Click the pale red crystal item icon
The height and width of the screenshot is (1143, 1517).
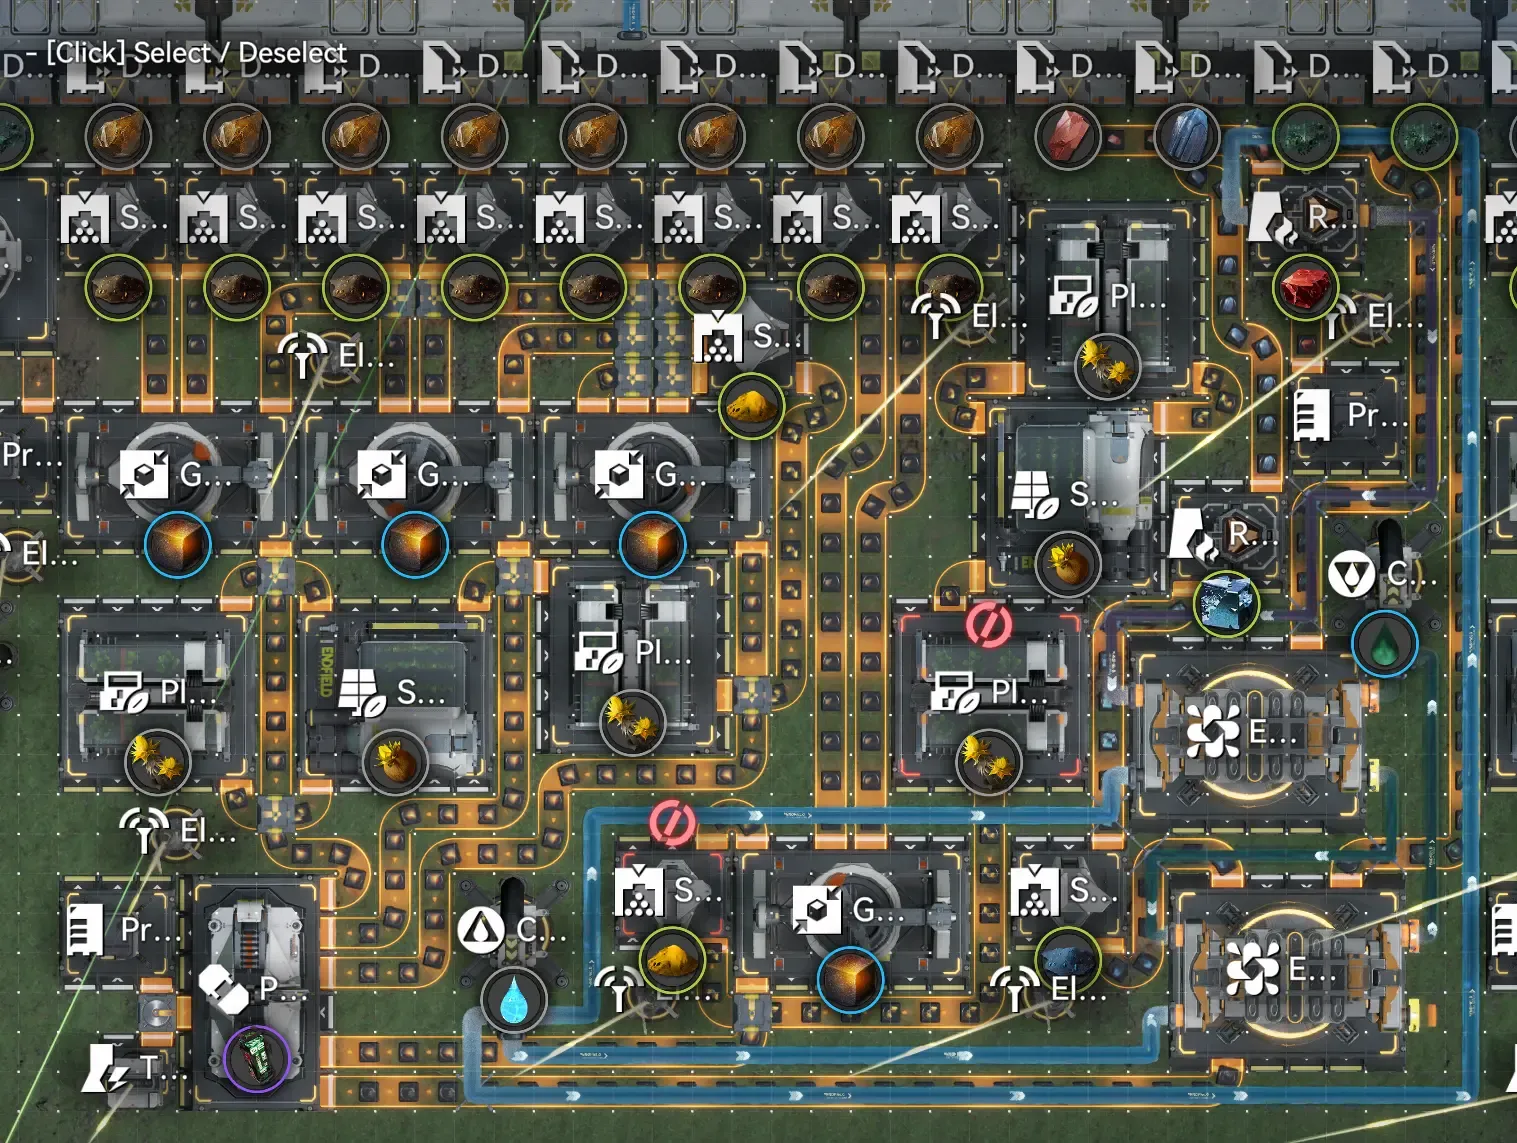click(x=1068, y=135)
